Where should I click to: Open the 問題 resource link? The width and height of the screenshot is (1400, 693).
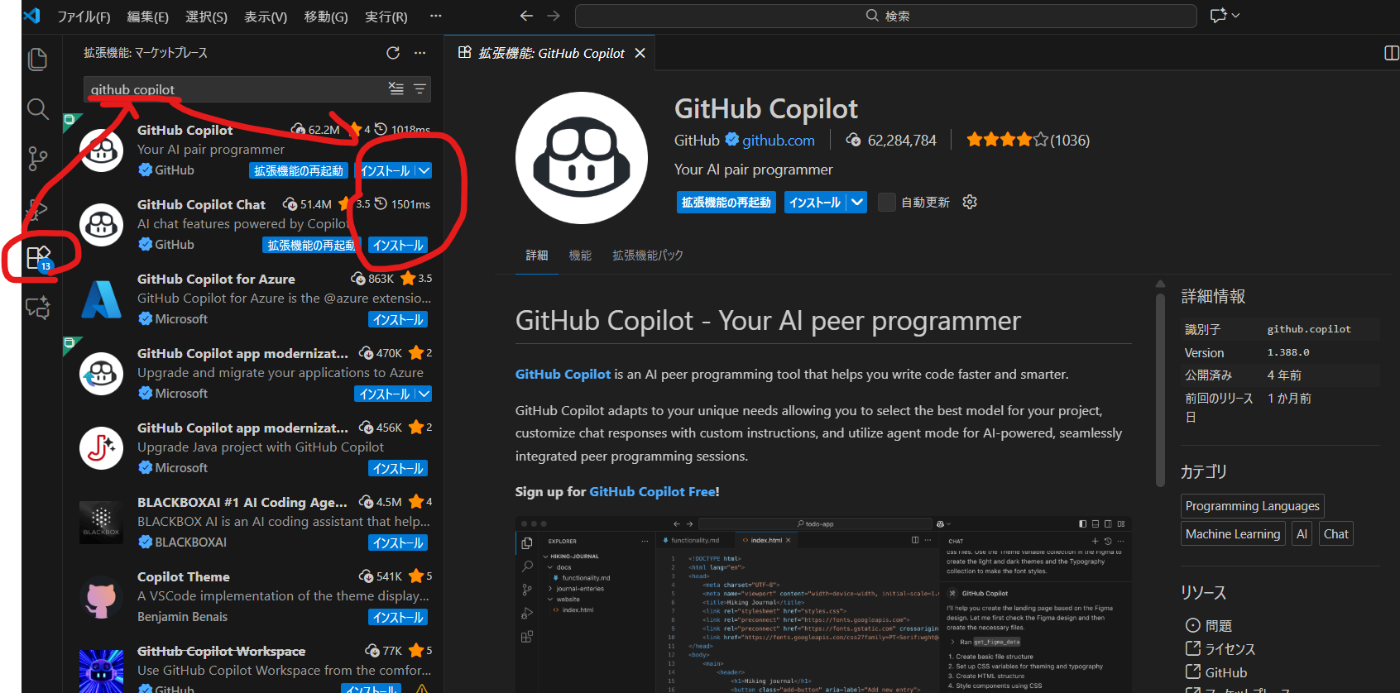click(1209, 625)
